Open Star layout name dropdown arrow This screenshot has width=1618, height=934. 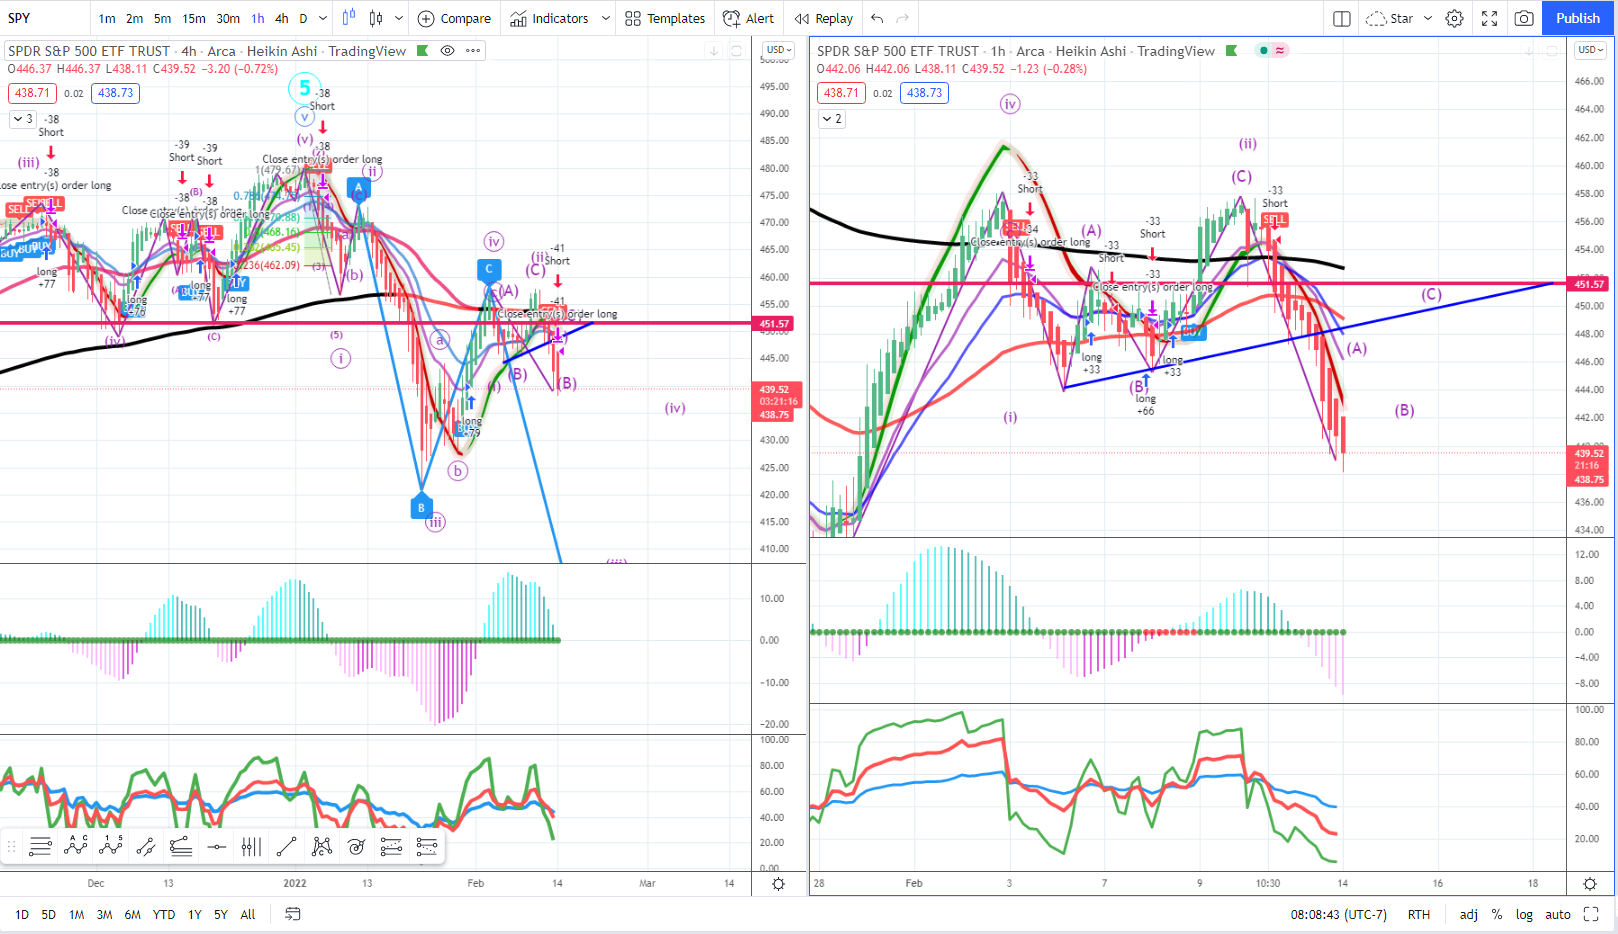[1428, 18]
